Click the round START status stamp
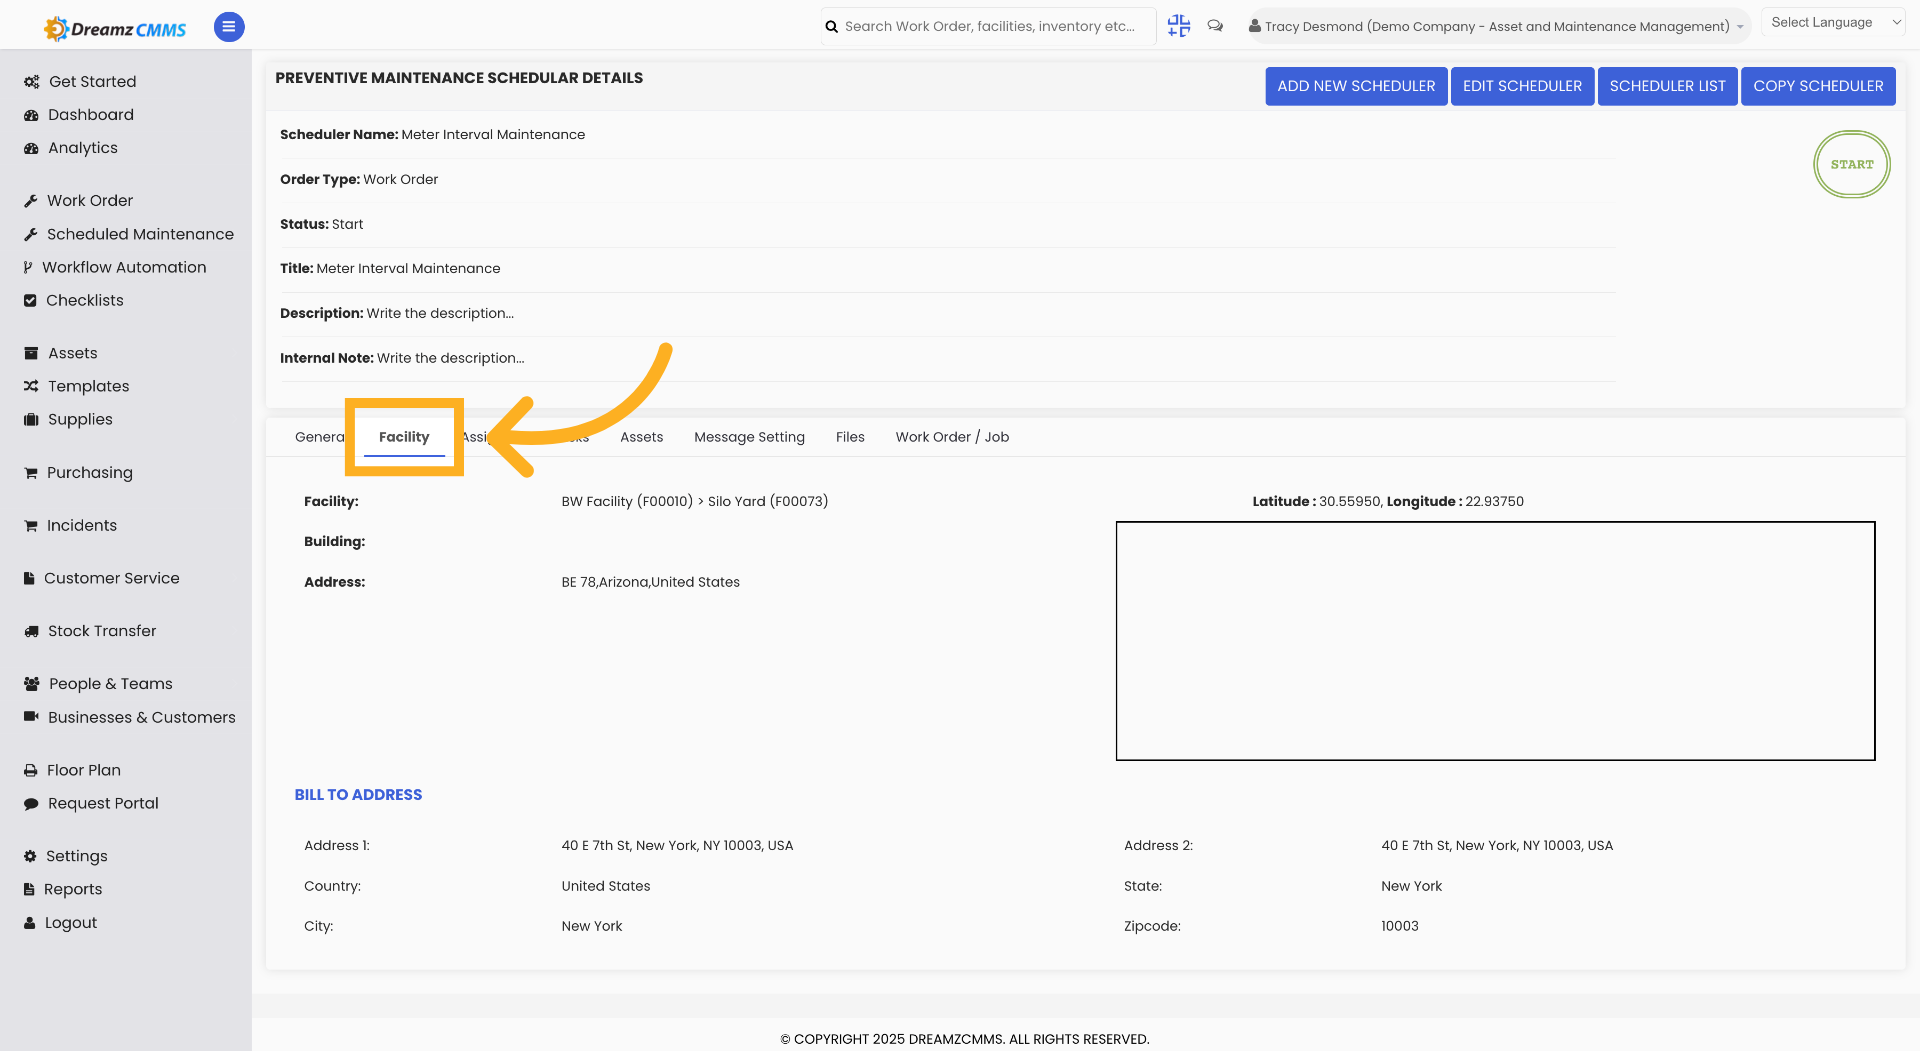The width and height of the screenshot is (1920, 1051). [x=1851, y=164]
